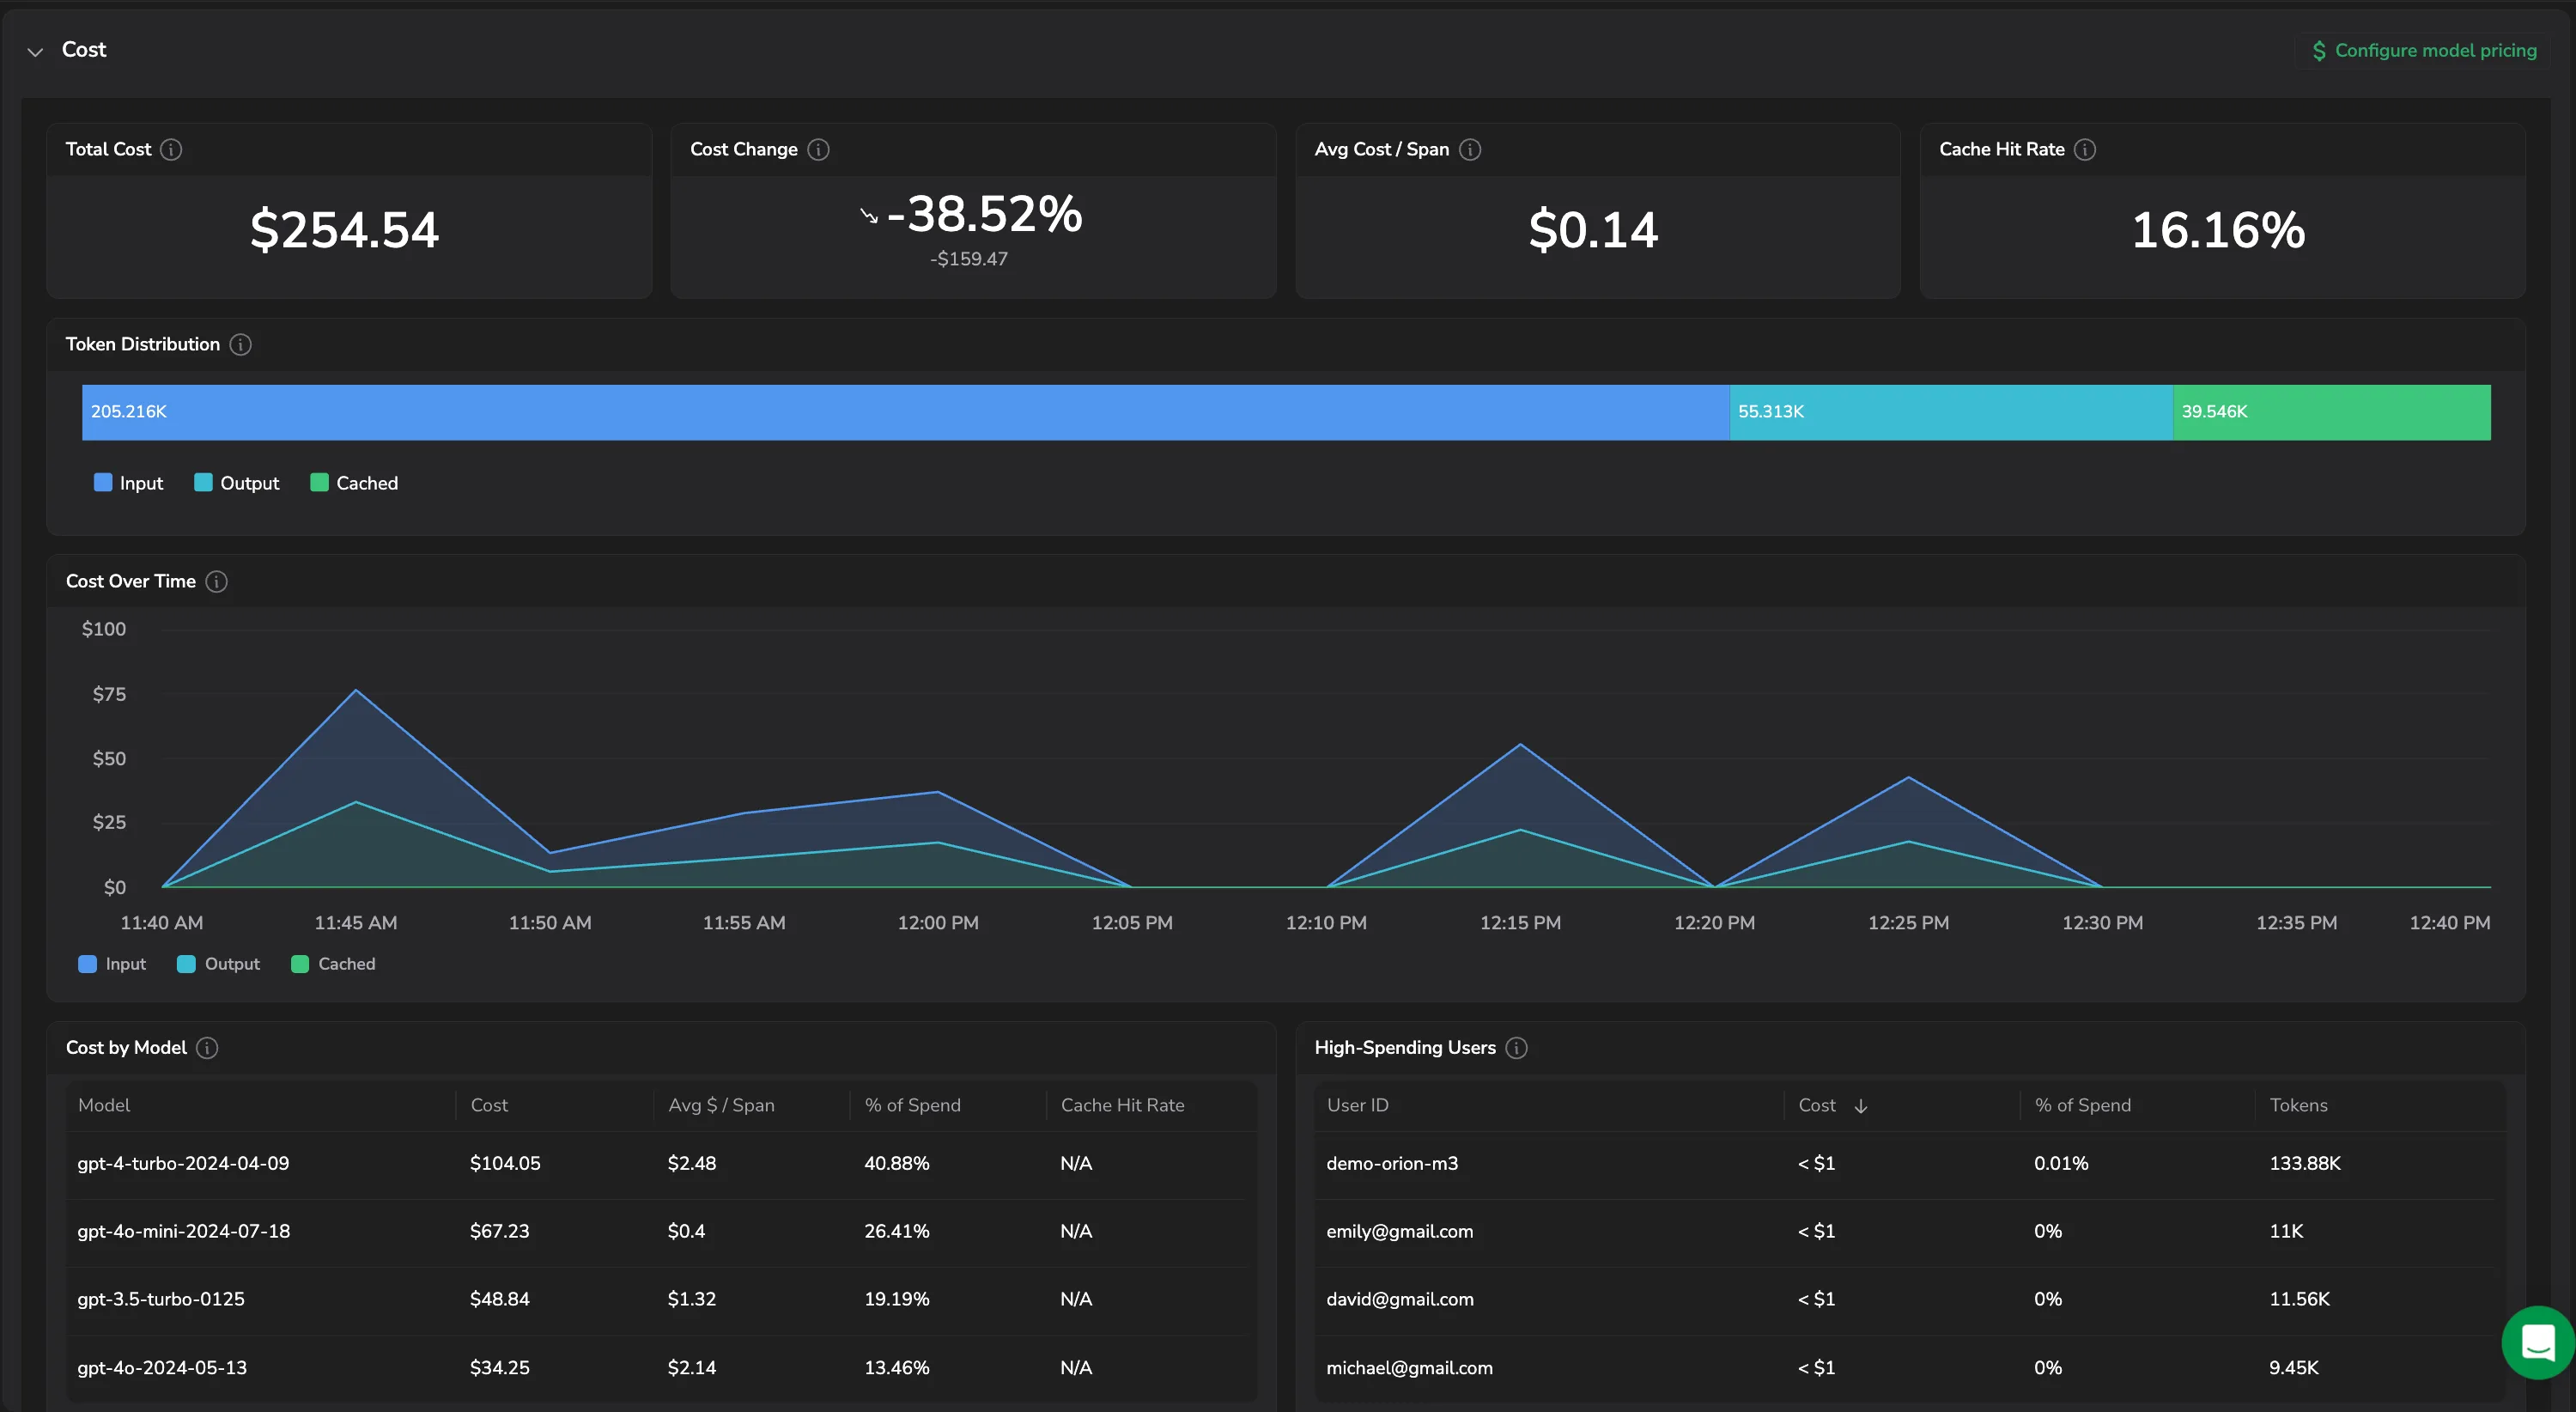
Task: Click the info icon beside Cost Over Time
Action: pyautogui.click(x=216, y=581)
